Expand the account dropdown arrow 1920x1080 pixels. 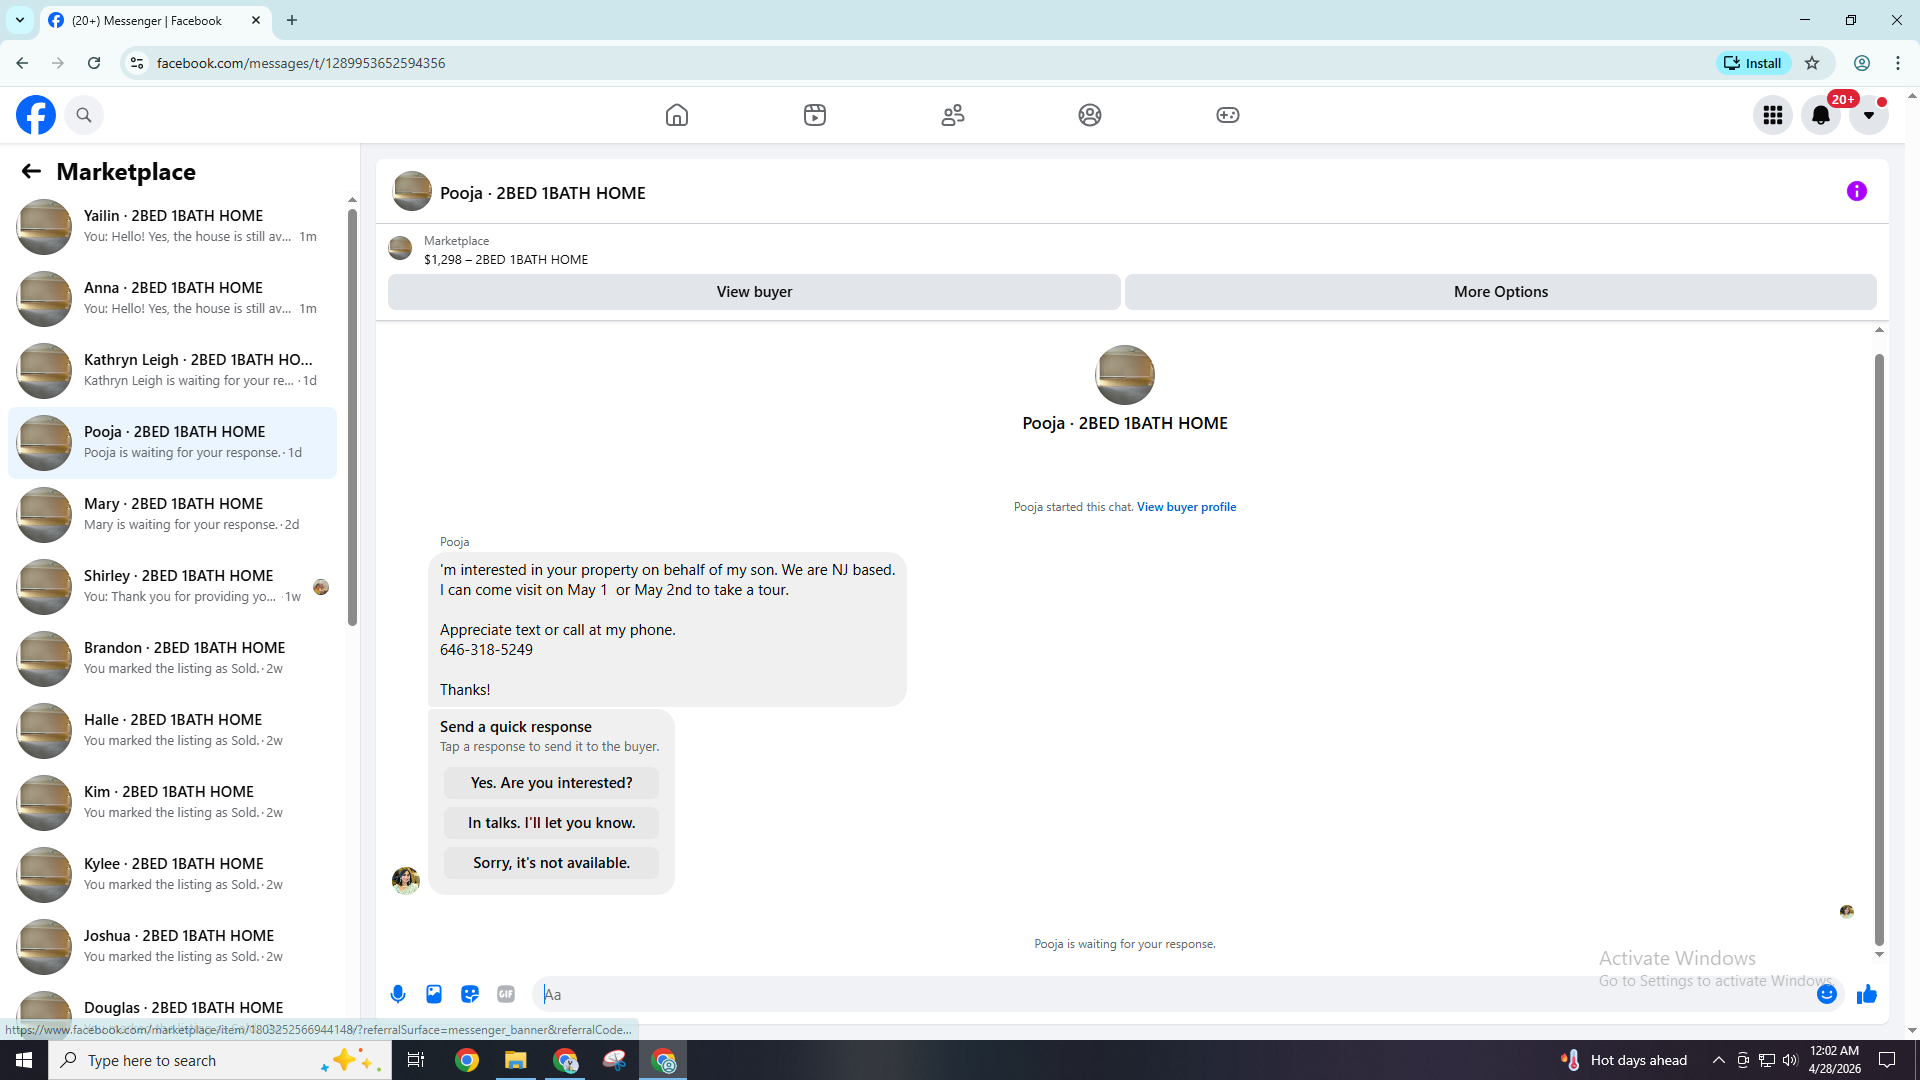1869,115
